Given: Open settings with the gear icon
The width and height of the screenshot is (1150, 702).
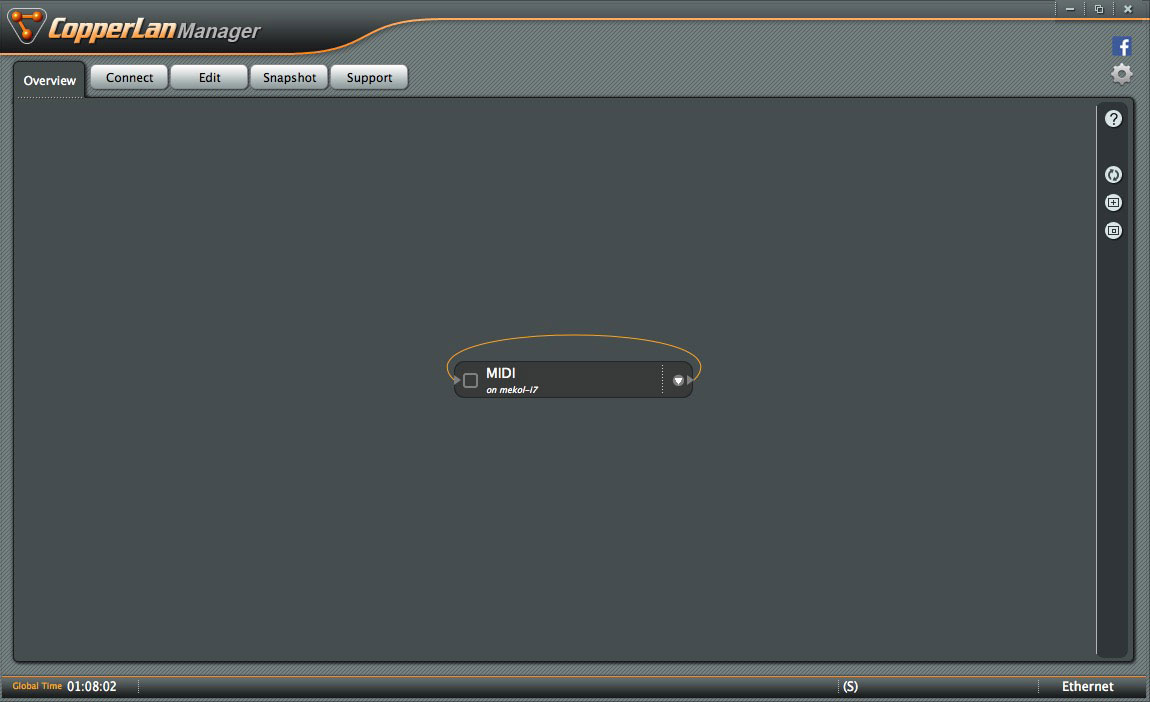Looking at the screenshot, I should pos(1122,74).
